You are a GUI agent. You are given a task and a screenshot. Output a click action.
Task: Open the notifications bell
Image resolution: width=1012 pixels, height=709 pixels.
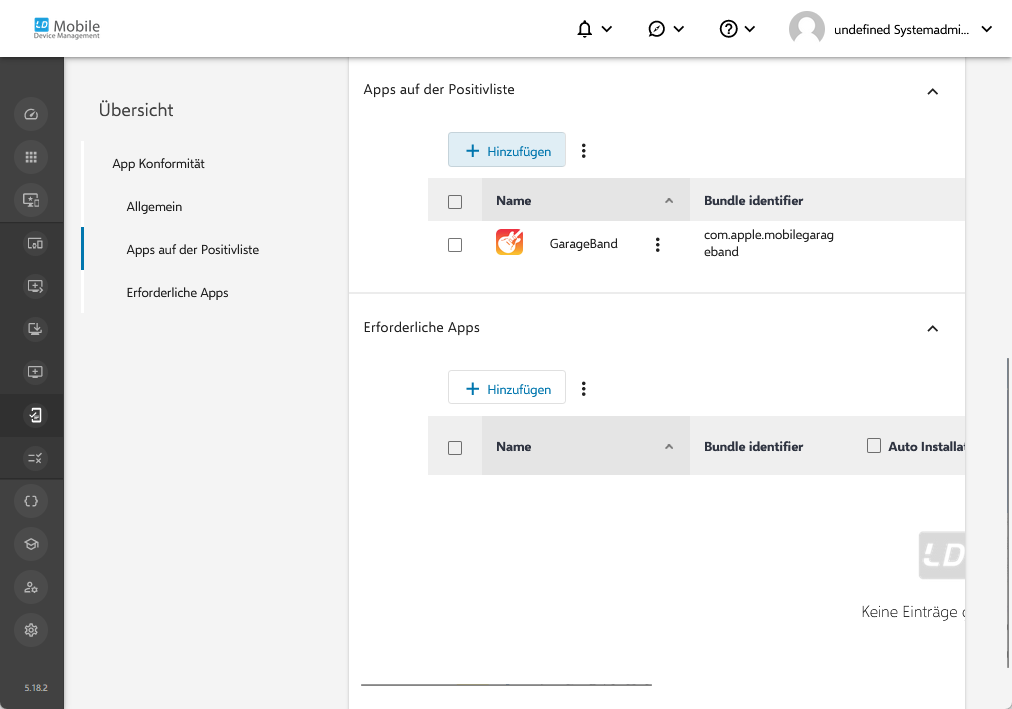[x=584, y=29]
